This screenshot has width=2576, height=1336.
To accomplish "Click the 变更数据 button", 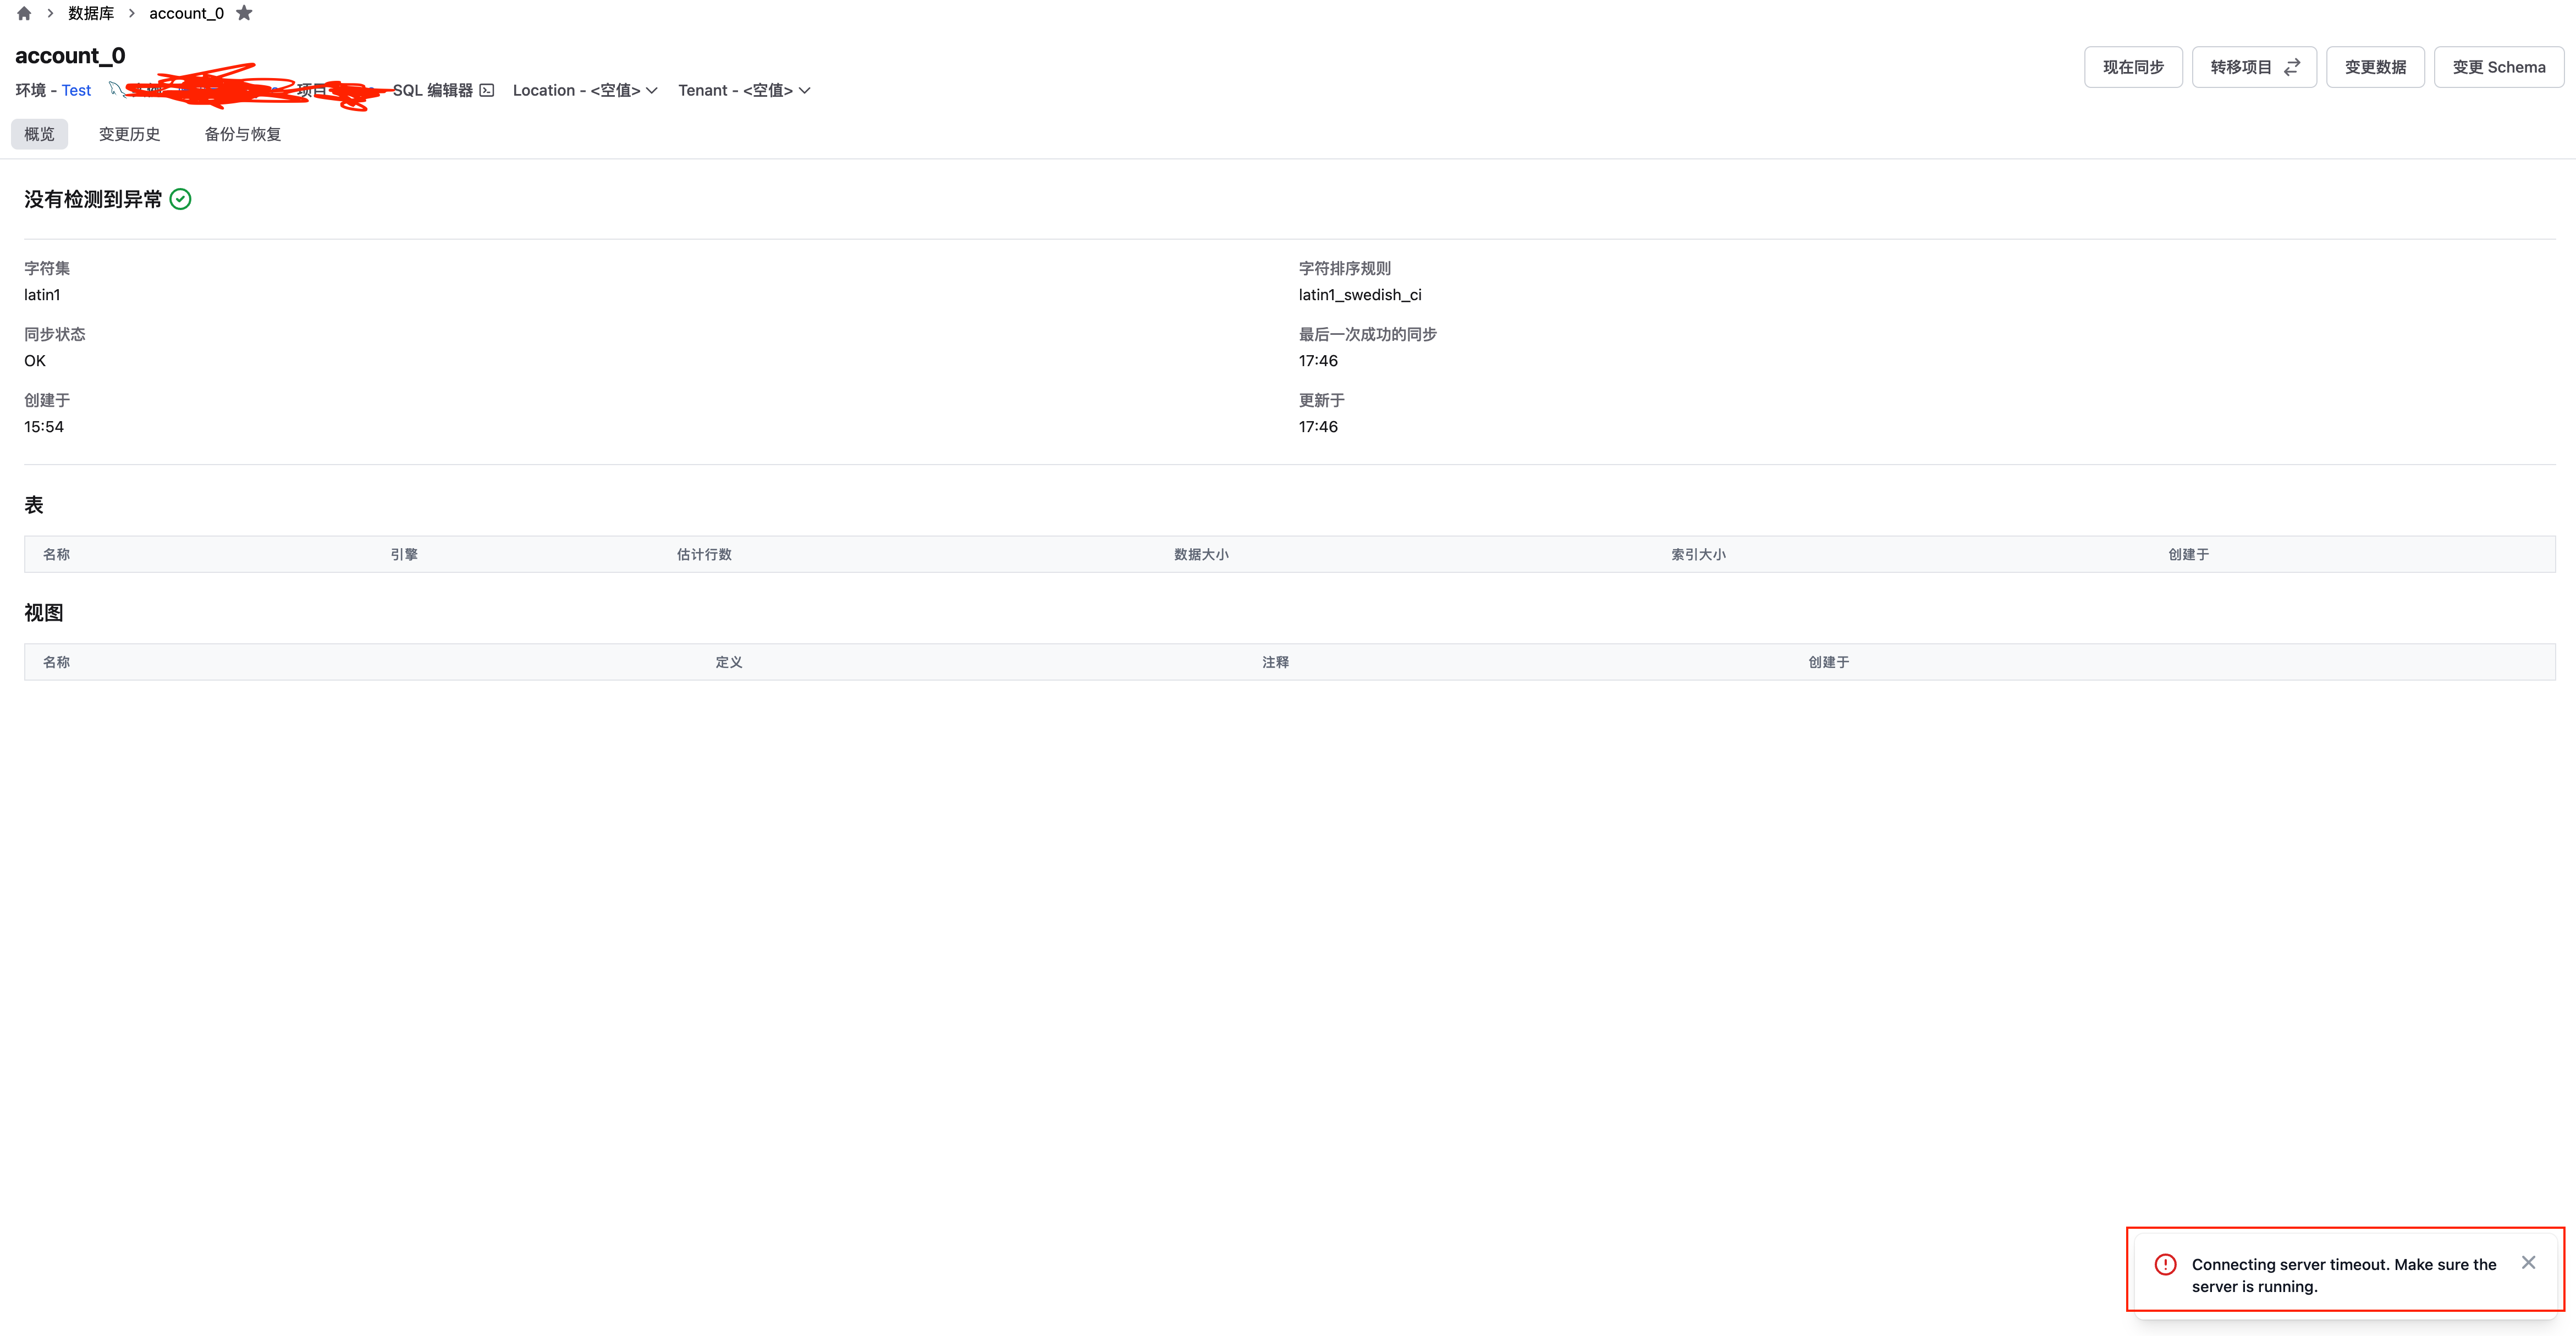I will coord(2375,67).
